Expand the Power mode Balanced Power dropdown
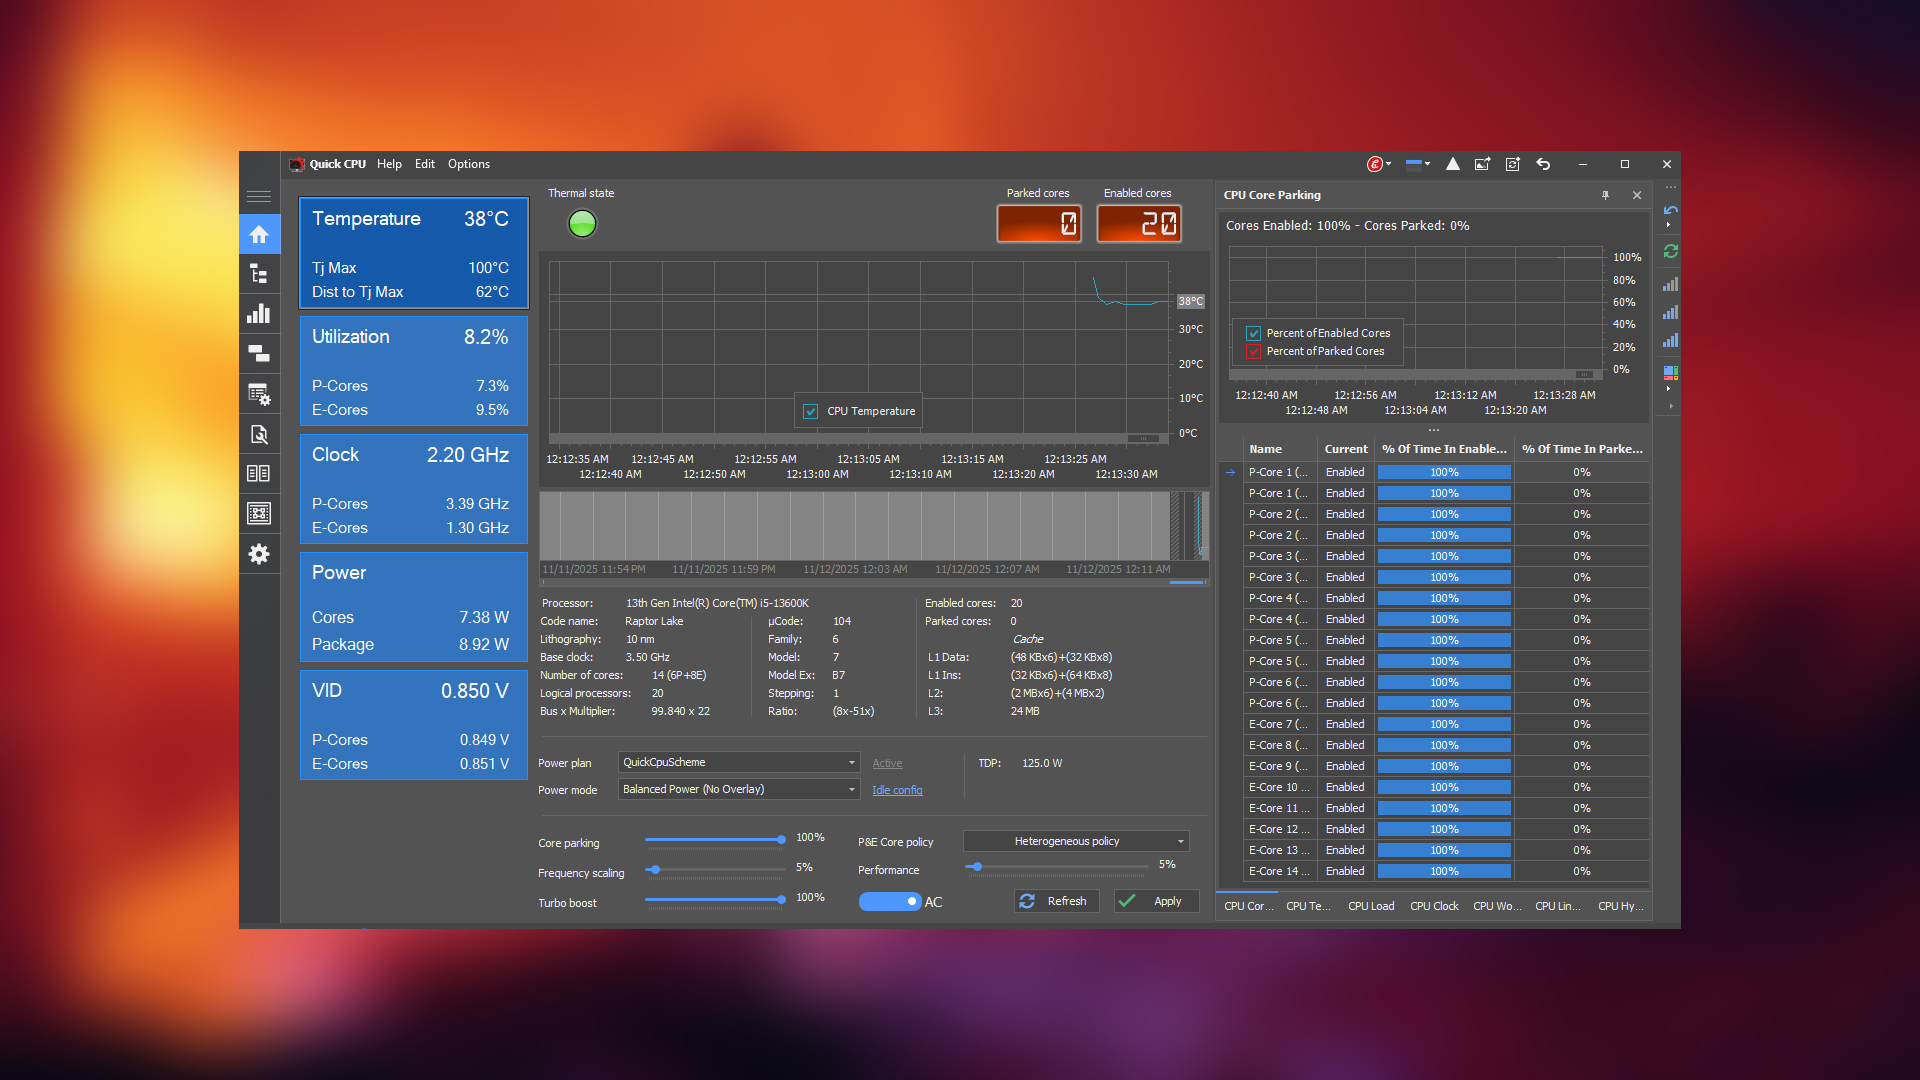 coord(738,789)
